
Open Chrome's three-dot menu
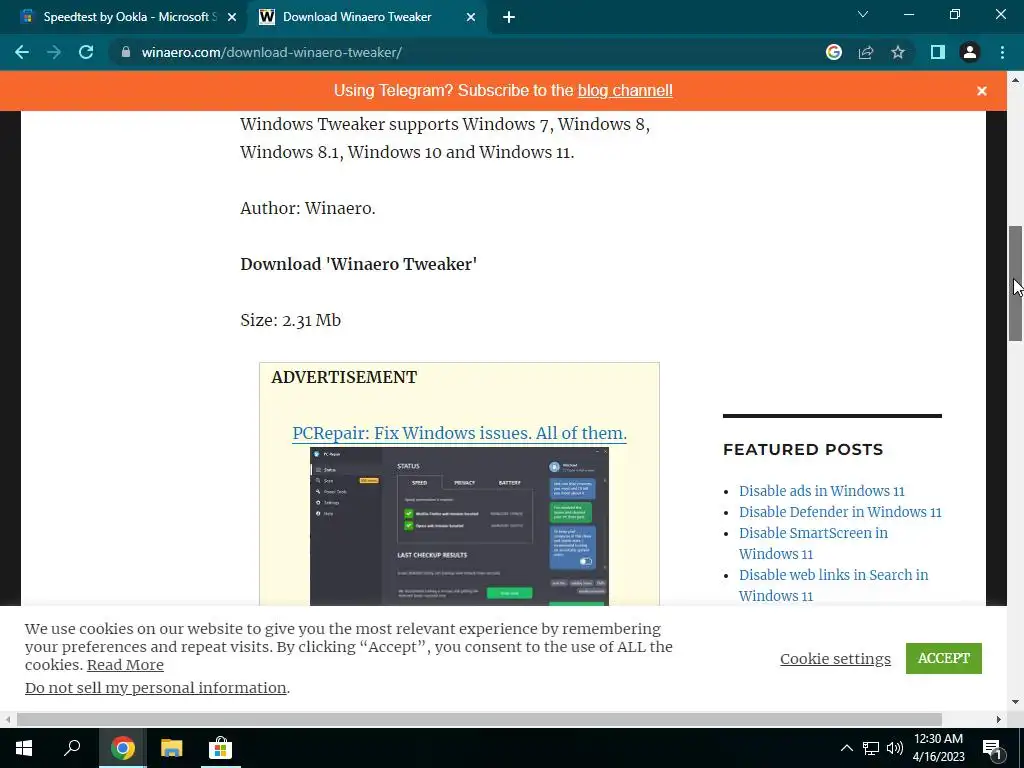1002,52
